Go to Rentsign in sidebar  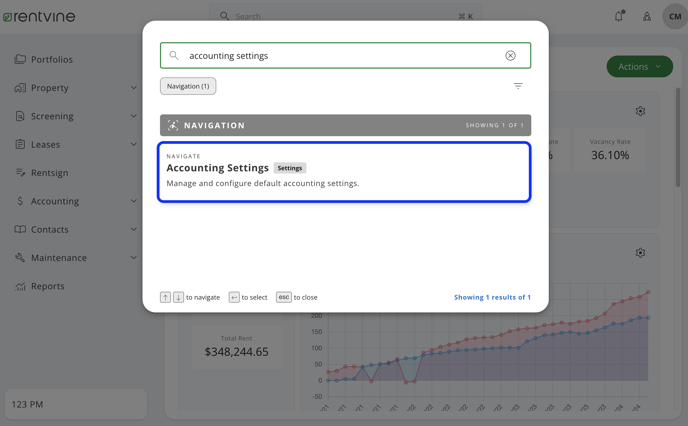[x=49, y=173]
